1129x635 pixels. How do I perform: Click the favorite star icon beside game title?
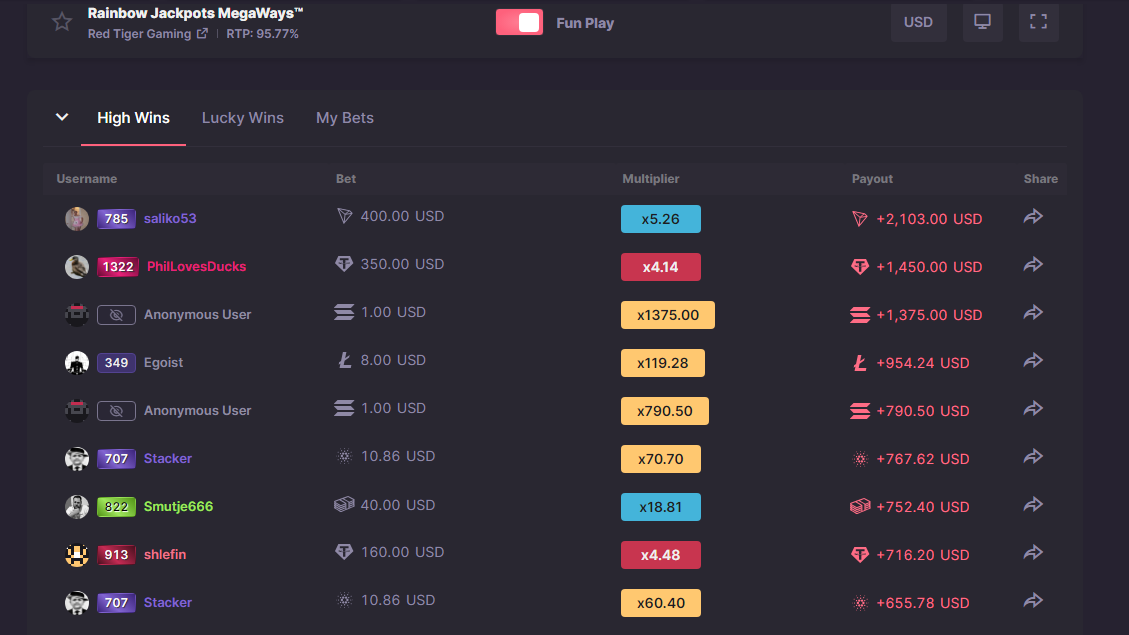[62, 22]
